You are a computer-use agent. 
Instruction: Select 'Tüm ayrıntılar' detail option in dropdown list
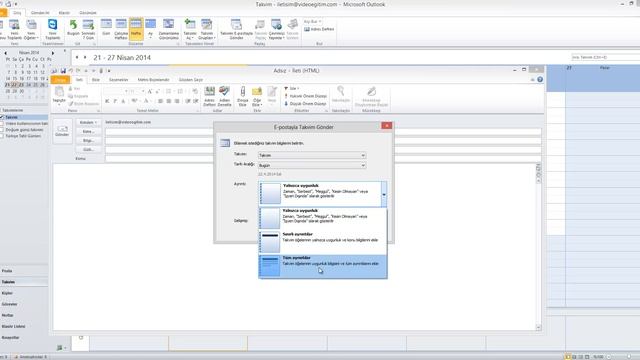[323, 266]
